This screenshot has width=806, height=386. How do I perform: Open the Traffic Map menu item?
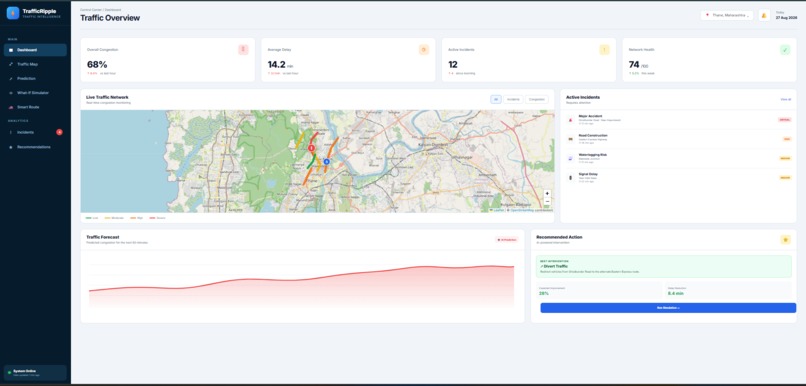tap(35, 64)
